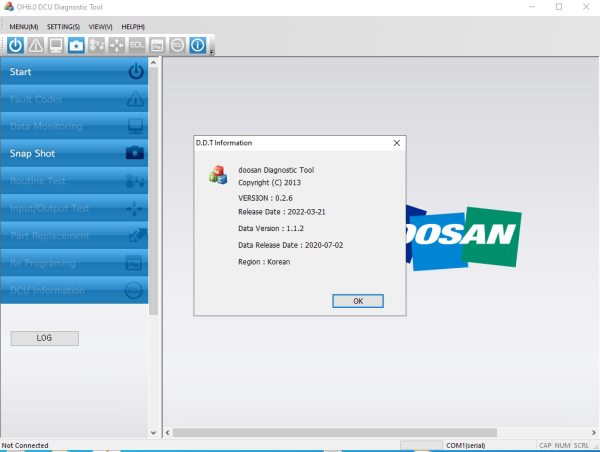Click the Region : Korean text

point(264,262)
